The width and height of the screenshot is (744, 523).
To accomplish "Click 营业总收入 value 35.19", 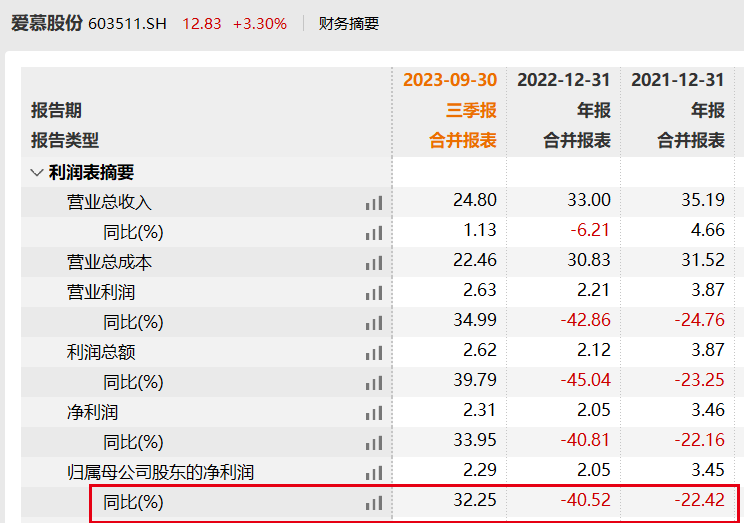I will [703, 200].
